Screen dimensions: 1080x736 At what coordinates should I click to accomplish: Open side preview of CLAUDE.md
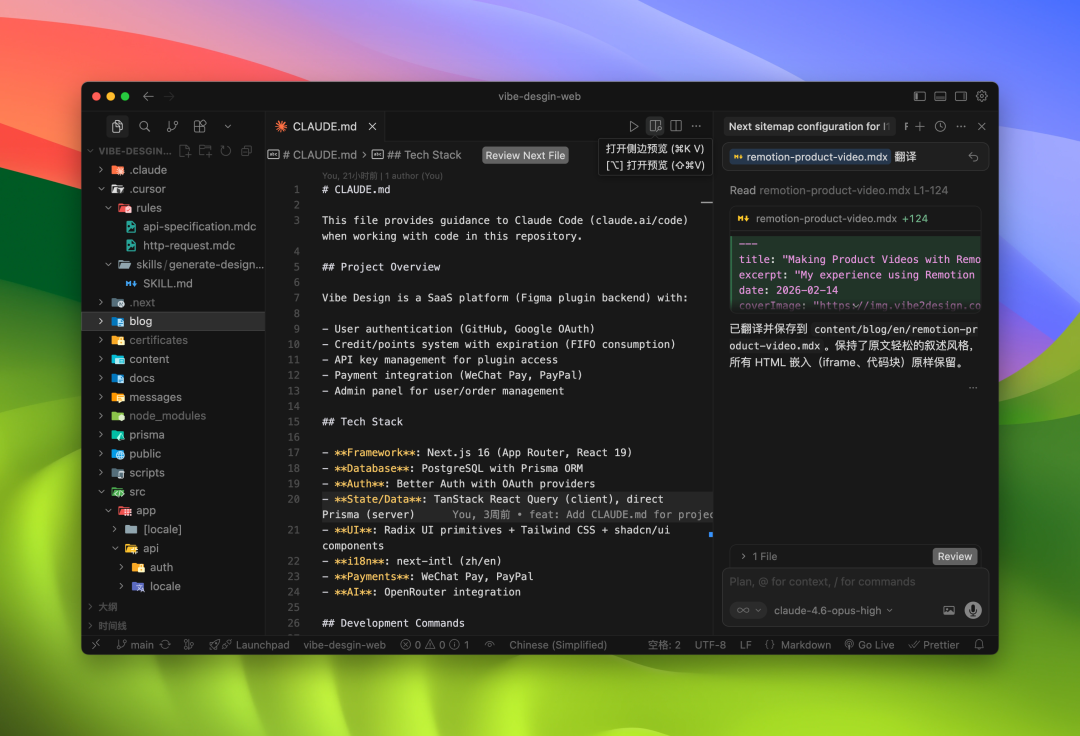655,126
